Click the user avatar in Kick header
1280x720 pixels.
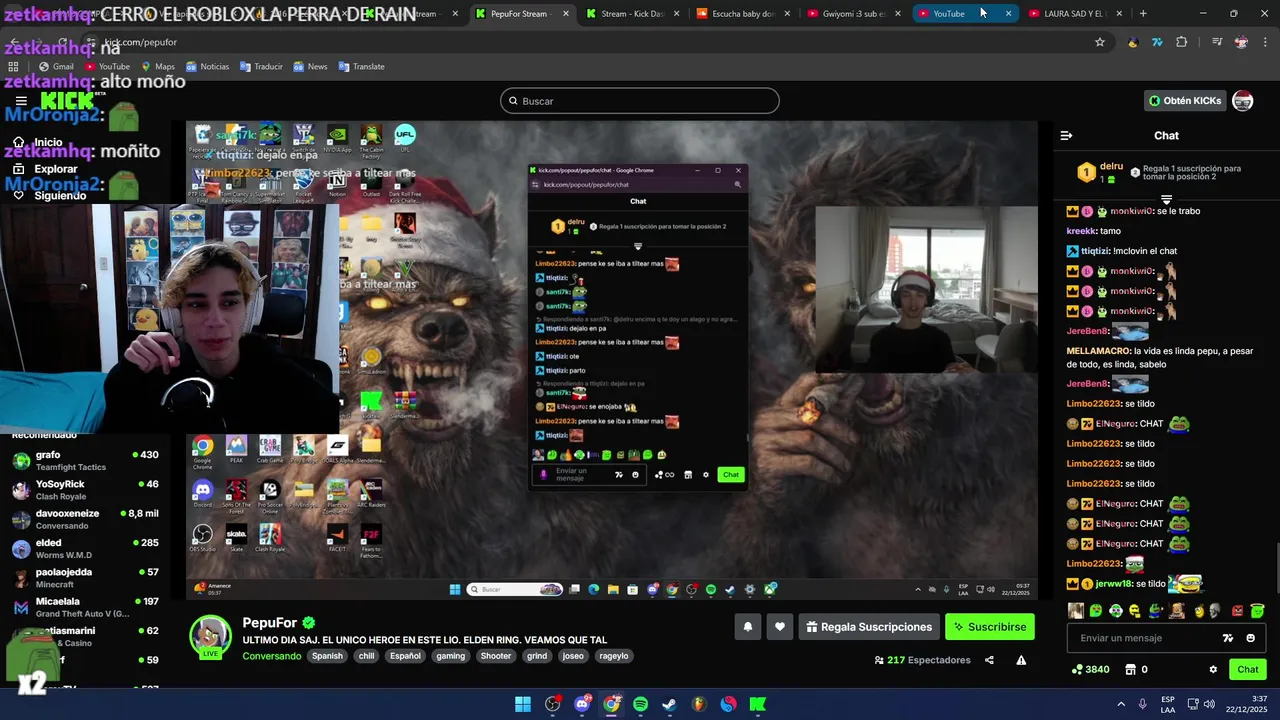(1242, 101)
